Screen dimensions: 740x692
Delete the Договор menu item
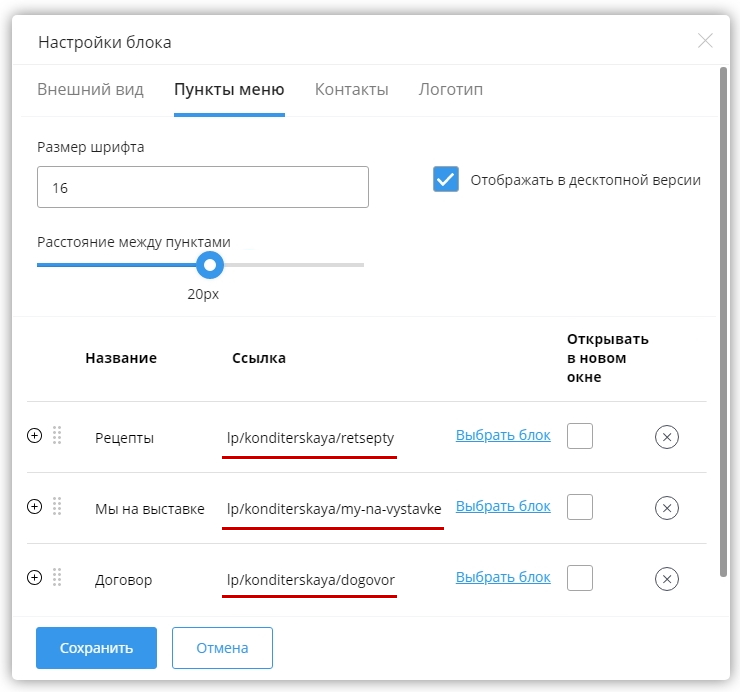[667, 579]
